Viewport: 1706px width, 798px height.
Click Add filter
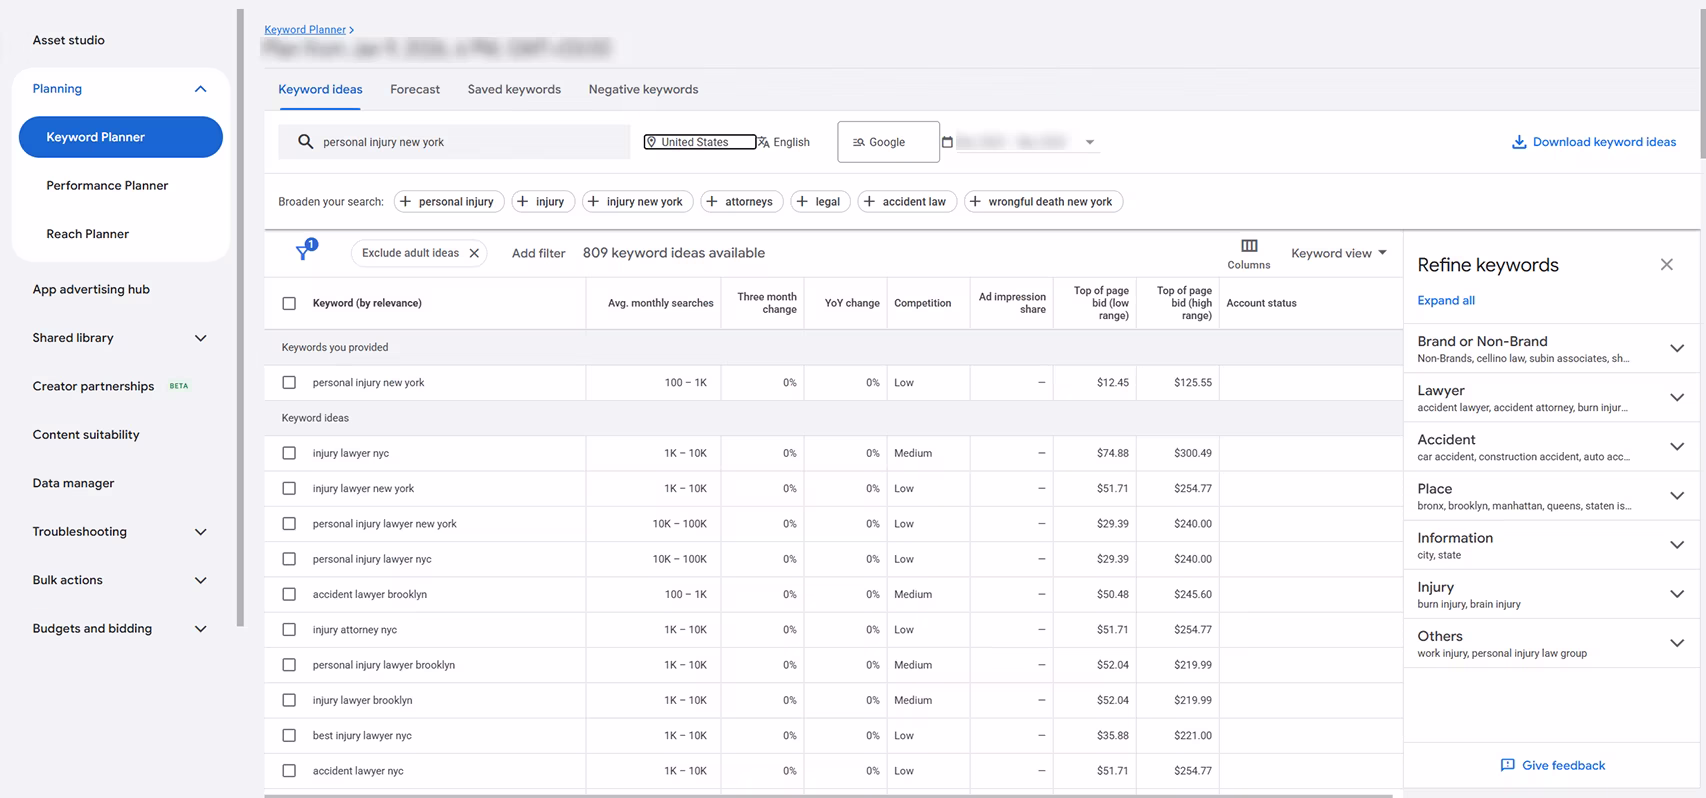(538, 253)
